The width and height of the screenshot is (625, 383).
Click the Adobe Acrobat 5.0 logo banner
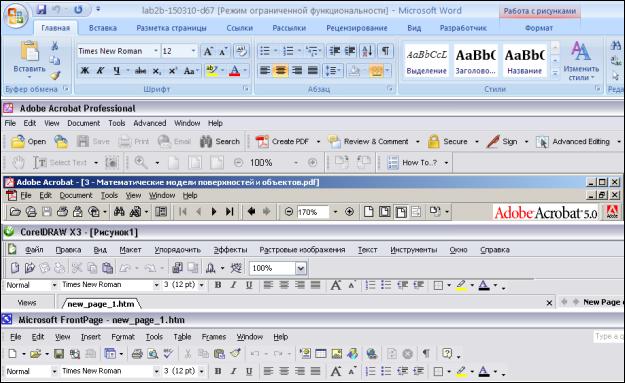(545, 212)
